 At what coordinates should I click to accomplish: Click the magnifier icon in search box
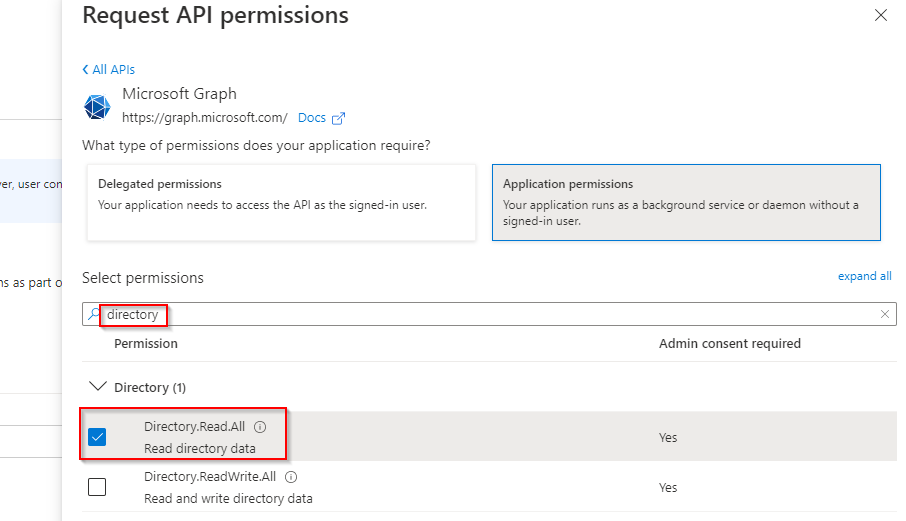pos(94,314)
